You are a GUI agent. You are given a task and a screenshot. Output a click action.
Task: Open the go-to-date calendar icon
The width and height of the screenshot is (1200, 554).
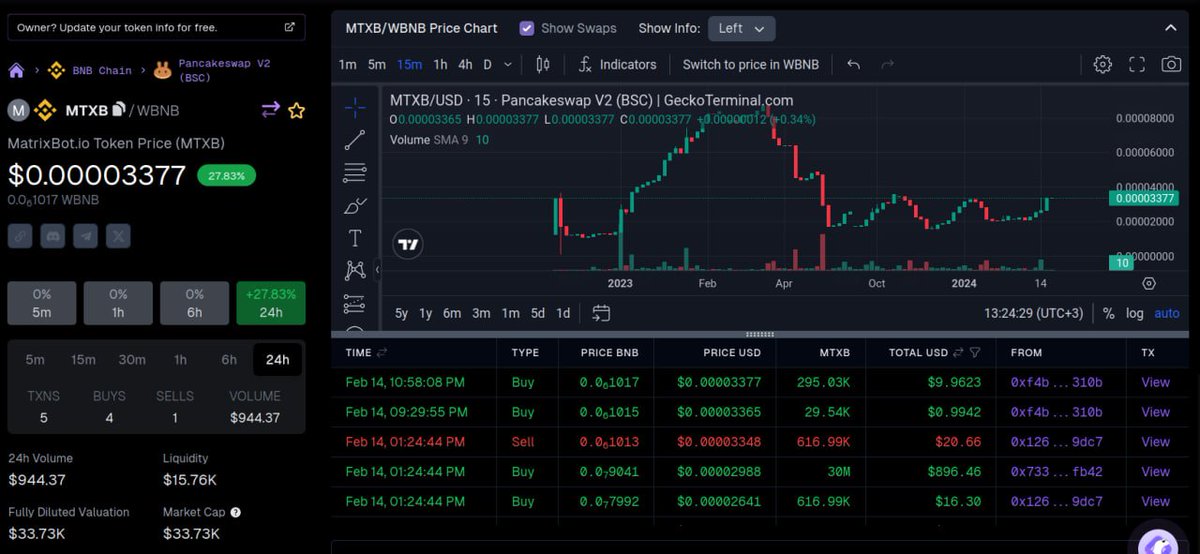click(601, 313)
